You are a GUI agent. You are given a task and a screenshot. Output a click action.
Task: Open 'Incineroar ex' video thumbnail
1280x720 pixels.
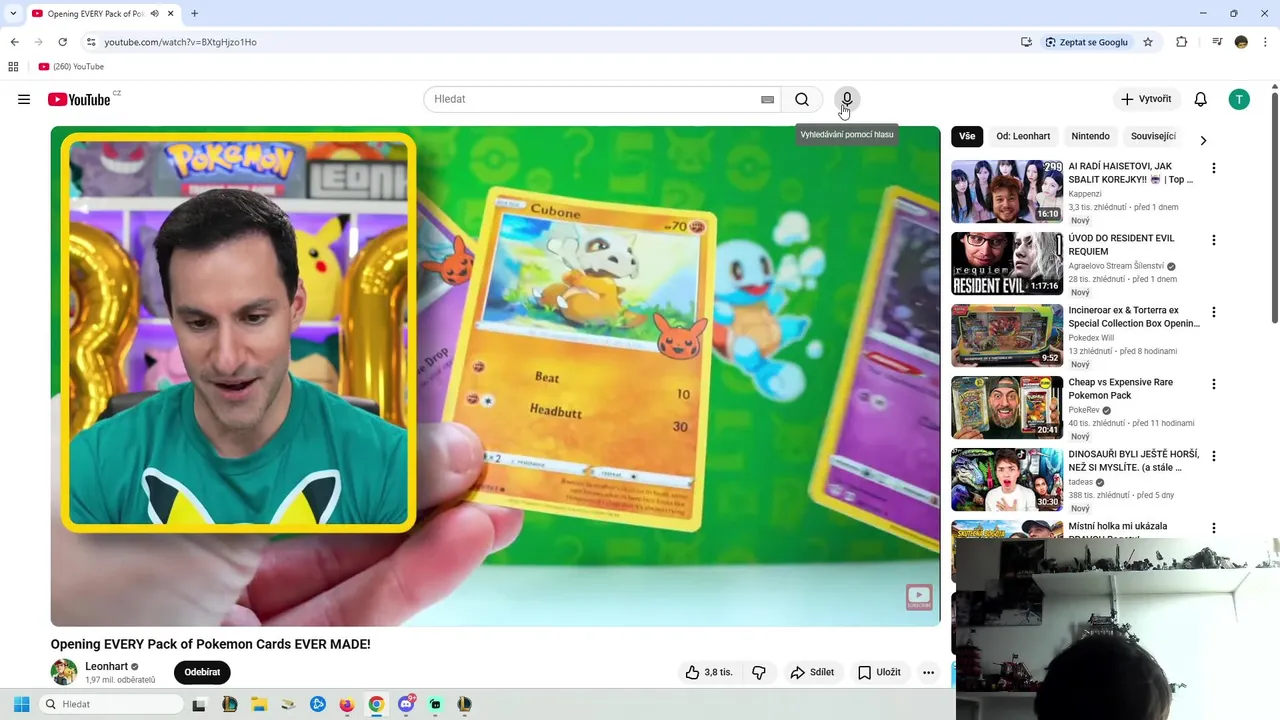pos(1007,335)
